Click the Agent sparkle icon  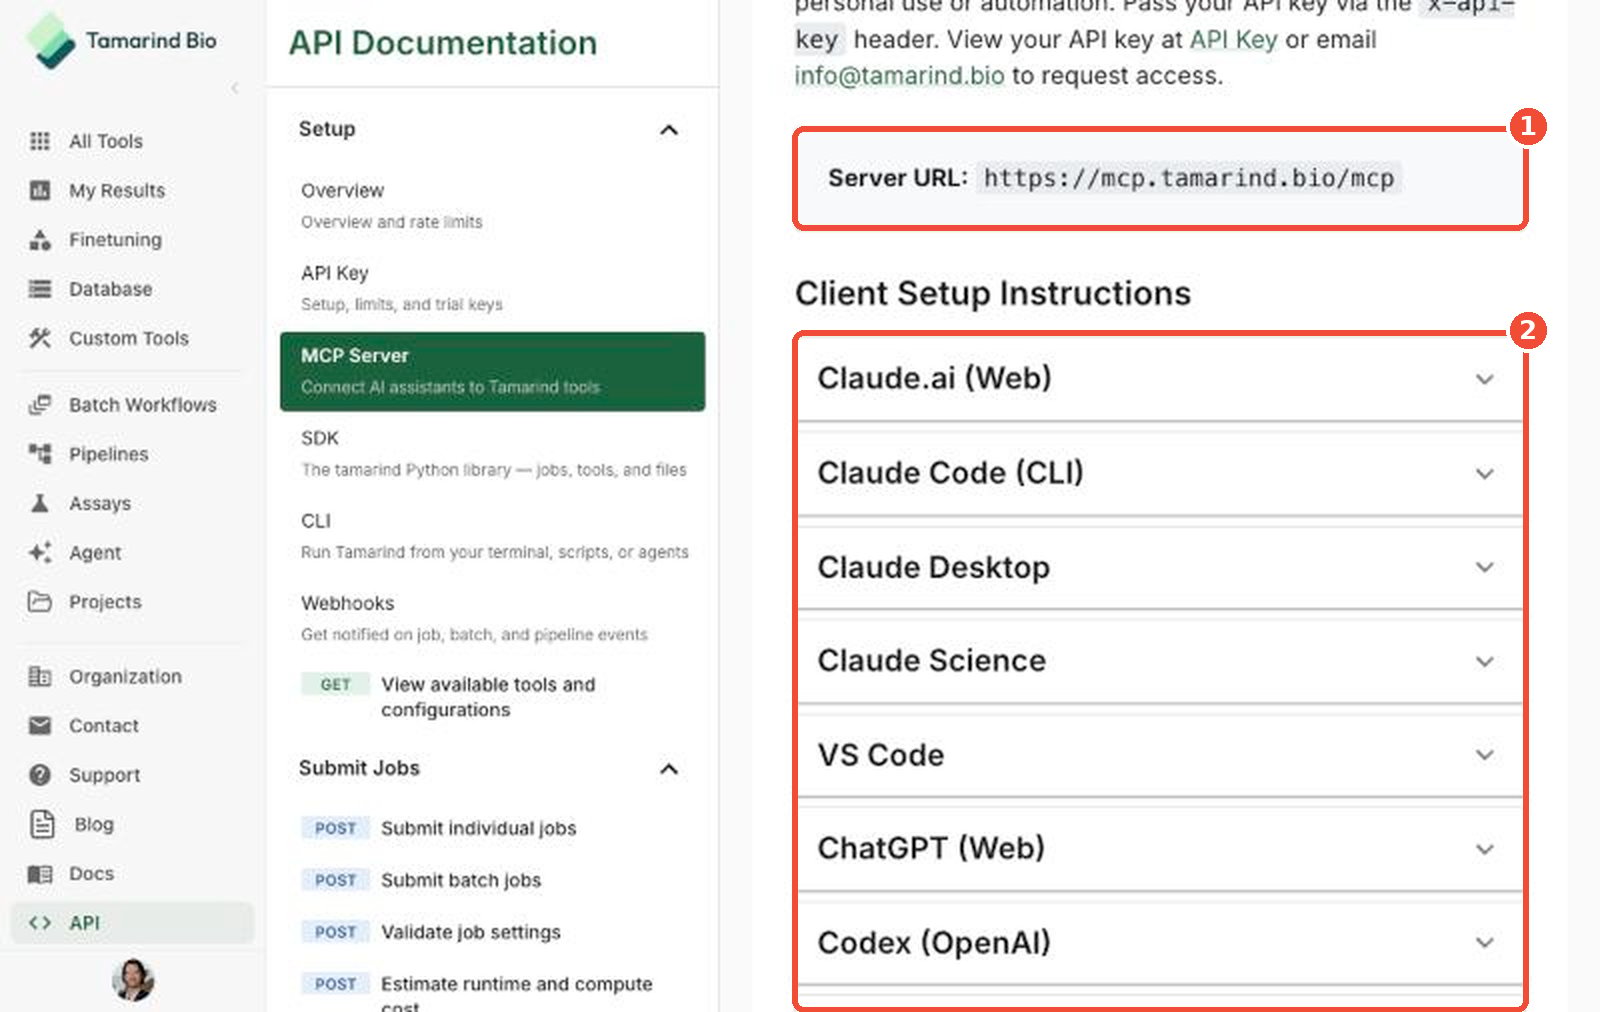tap(40, 552)
